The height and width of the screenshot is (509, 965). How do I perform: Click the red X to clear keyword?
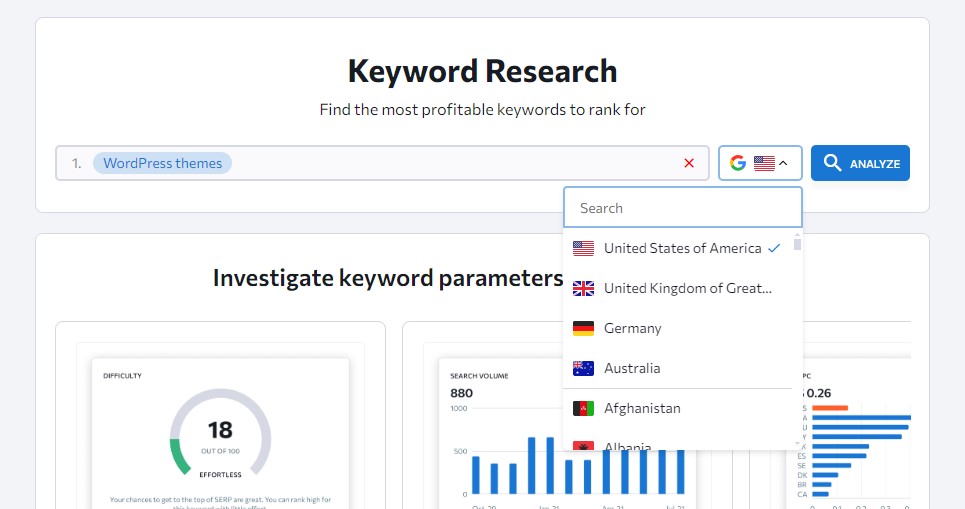click(x=689, y=163)
